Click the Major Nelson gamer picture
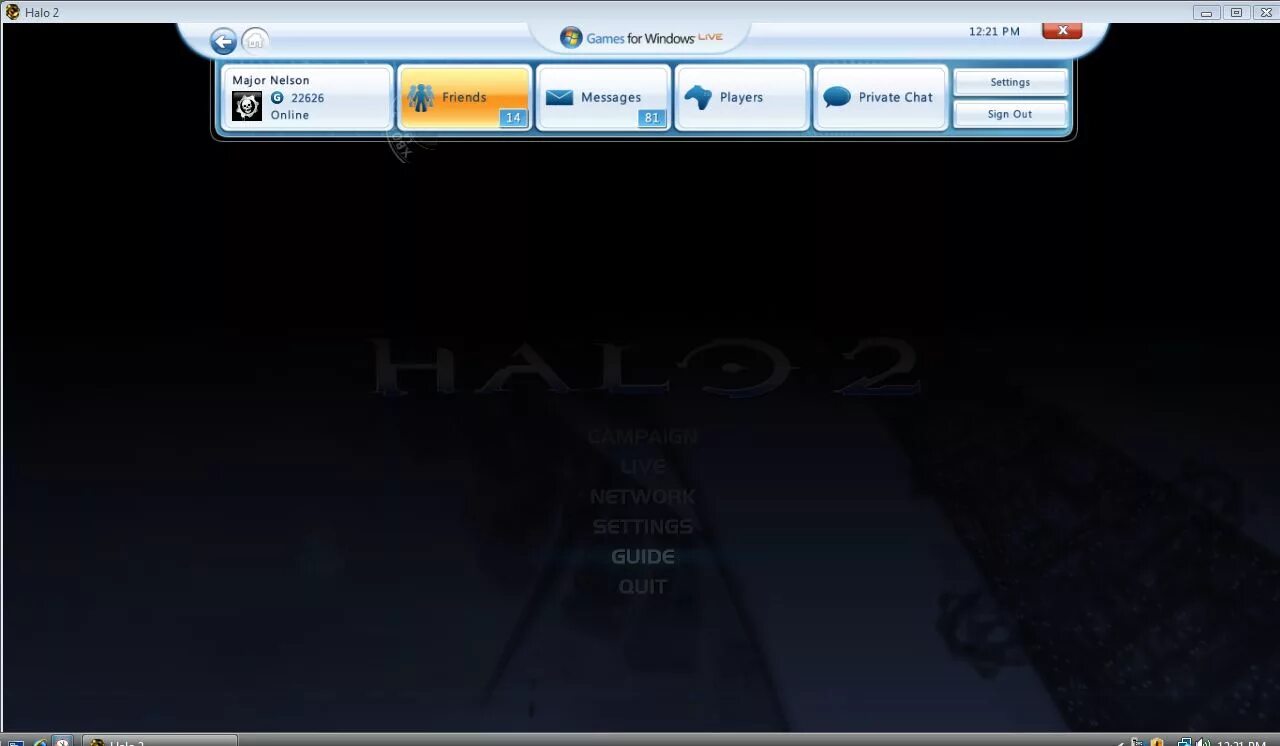 pos(247,106)
